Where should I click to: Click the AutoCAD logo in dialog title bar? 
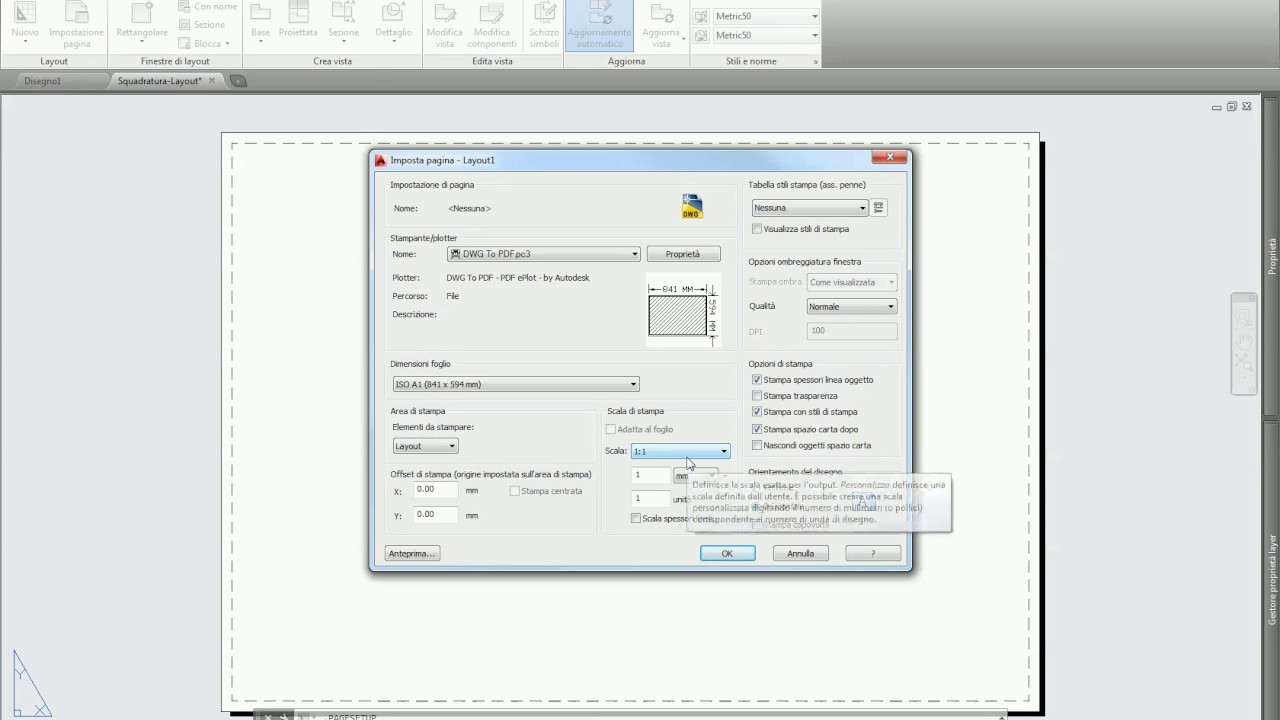380,160
